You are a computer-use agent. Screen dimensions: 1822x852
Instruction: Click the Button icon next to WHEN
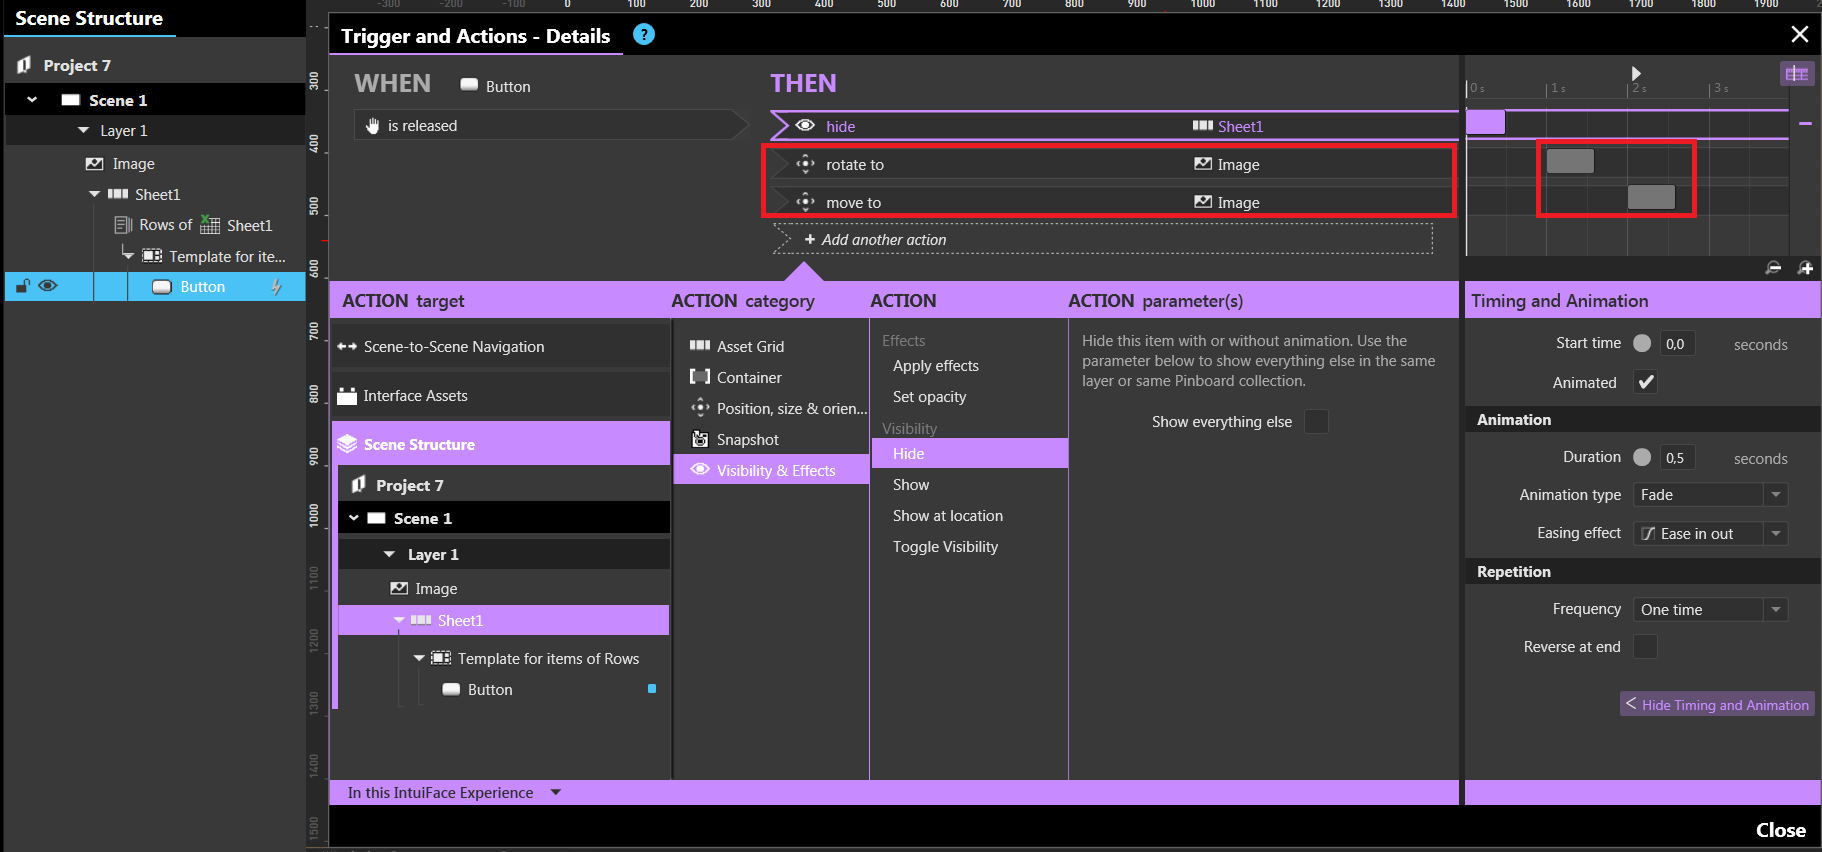(x=469, y=85)
